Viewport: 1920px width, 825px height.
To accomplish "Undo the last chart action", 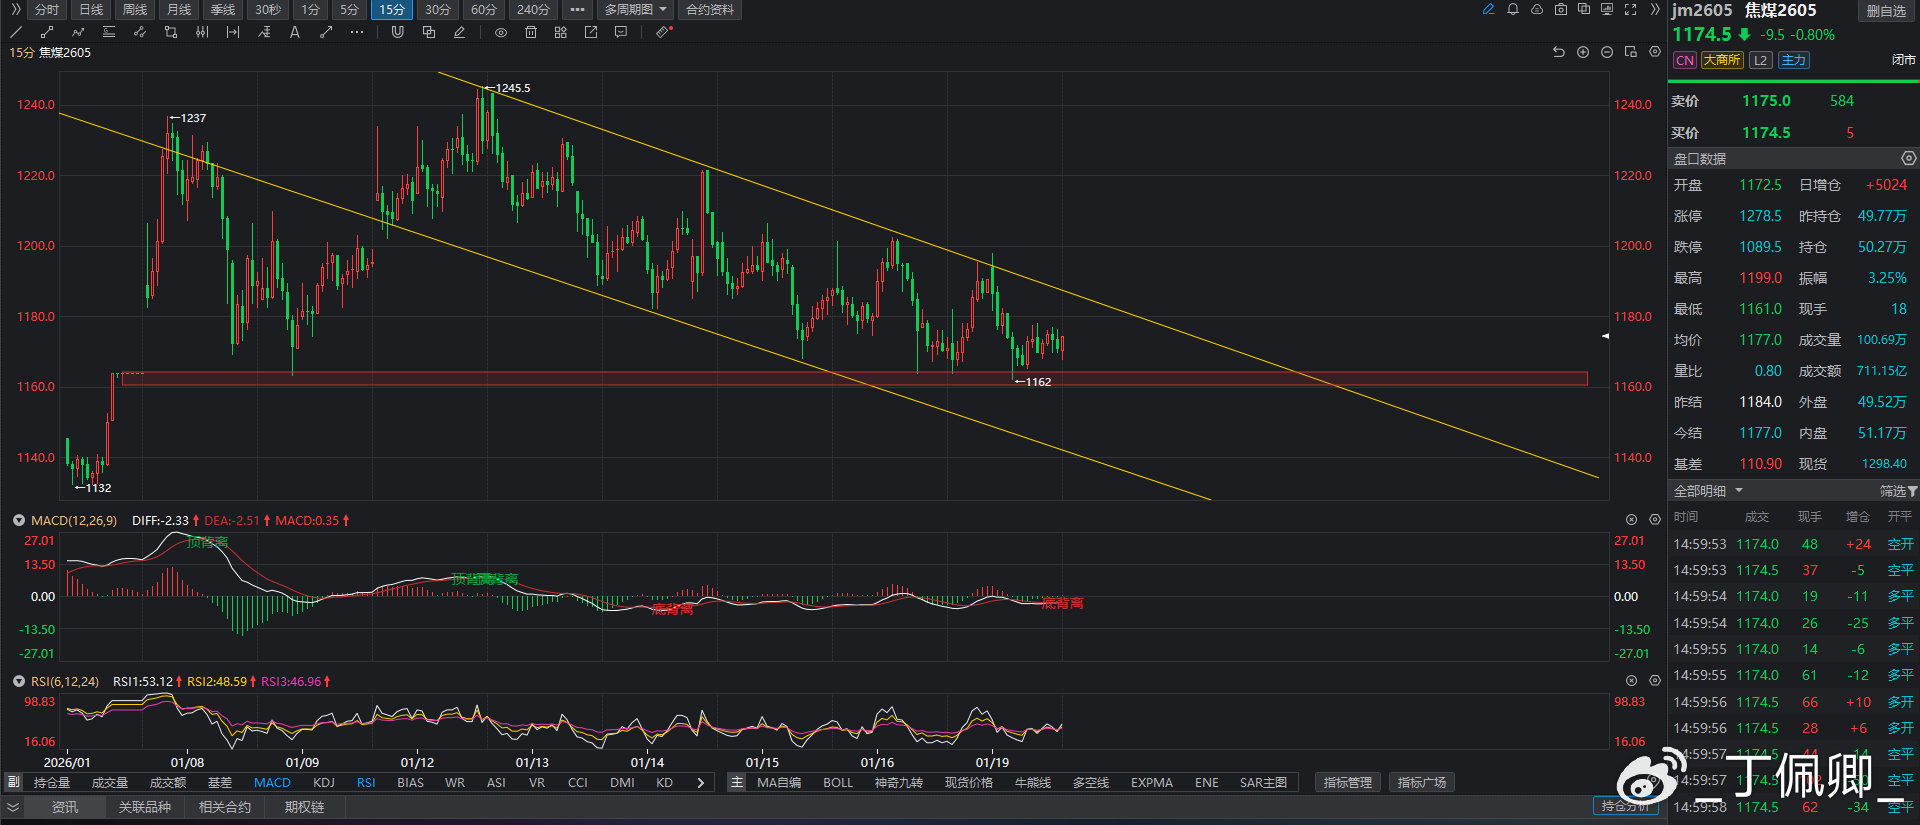I will click(x=1558, y=52).
